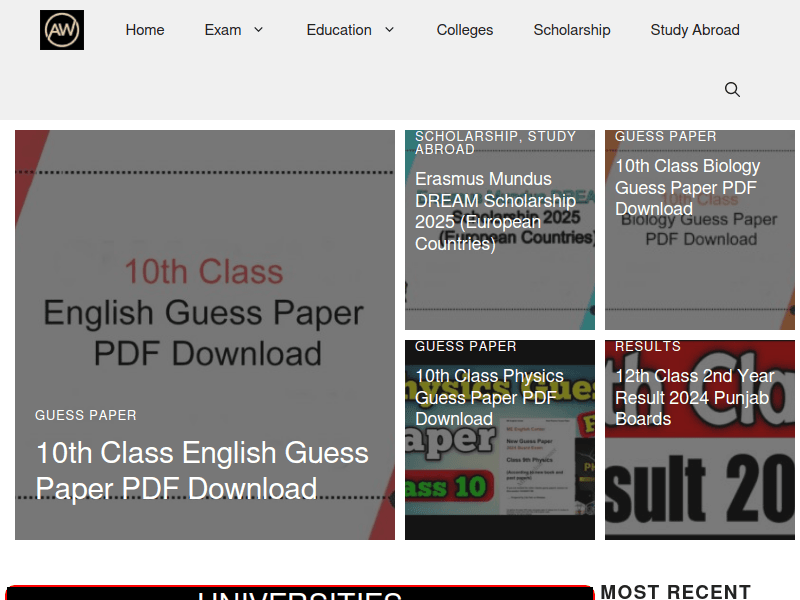Screen dimensions: 800x600
Task: Click the Universities banner
Action: click(300, 592)
